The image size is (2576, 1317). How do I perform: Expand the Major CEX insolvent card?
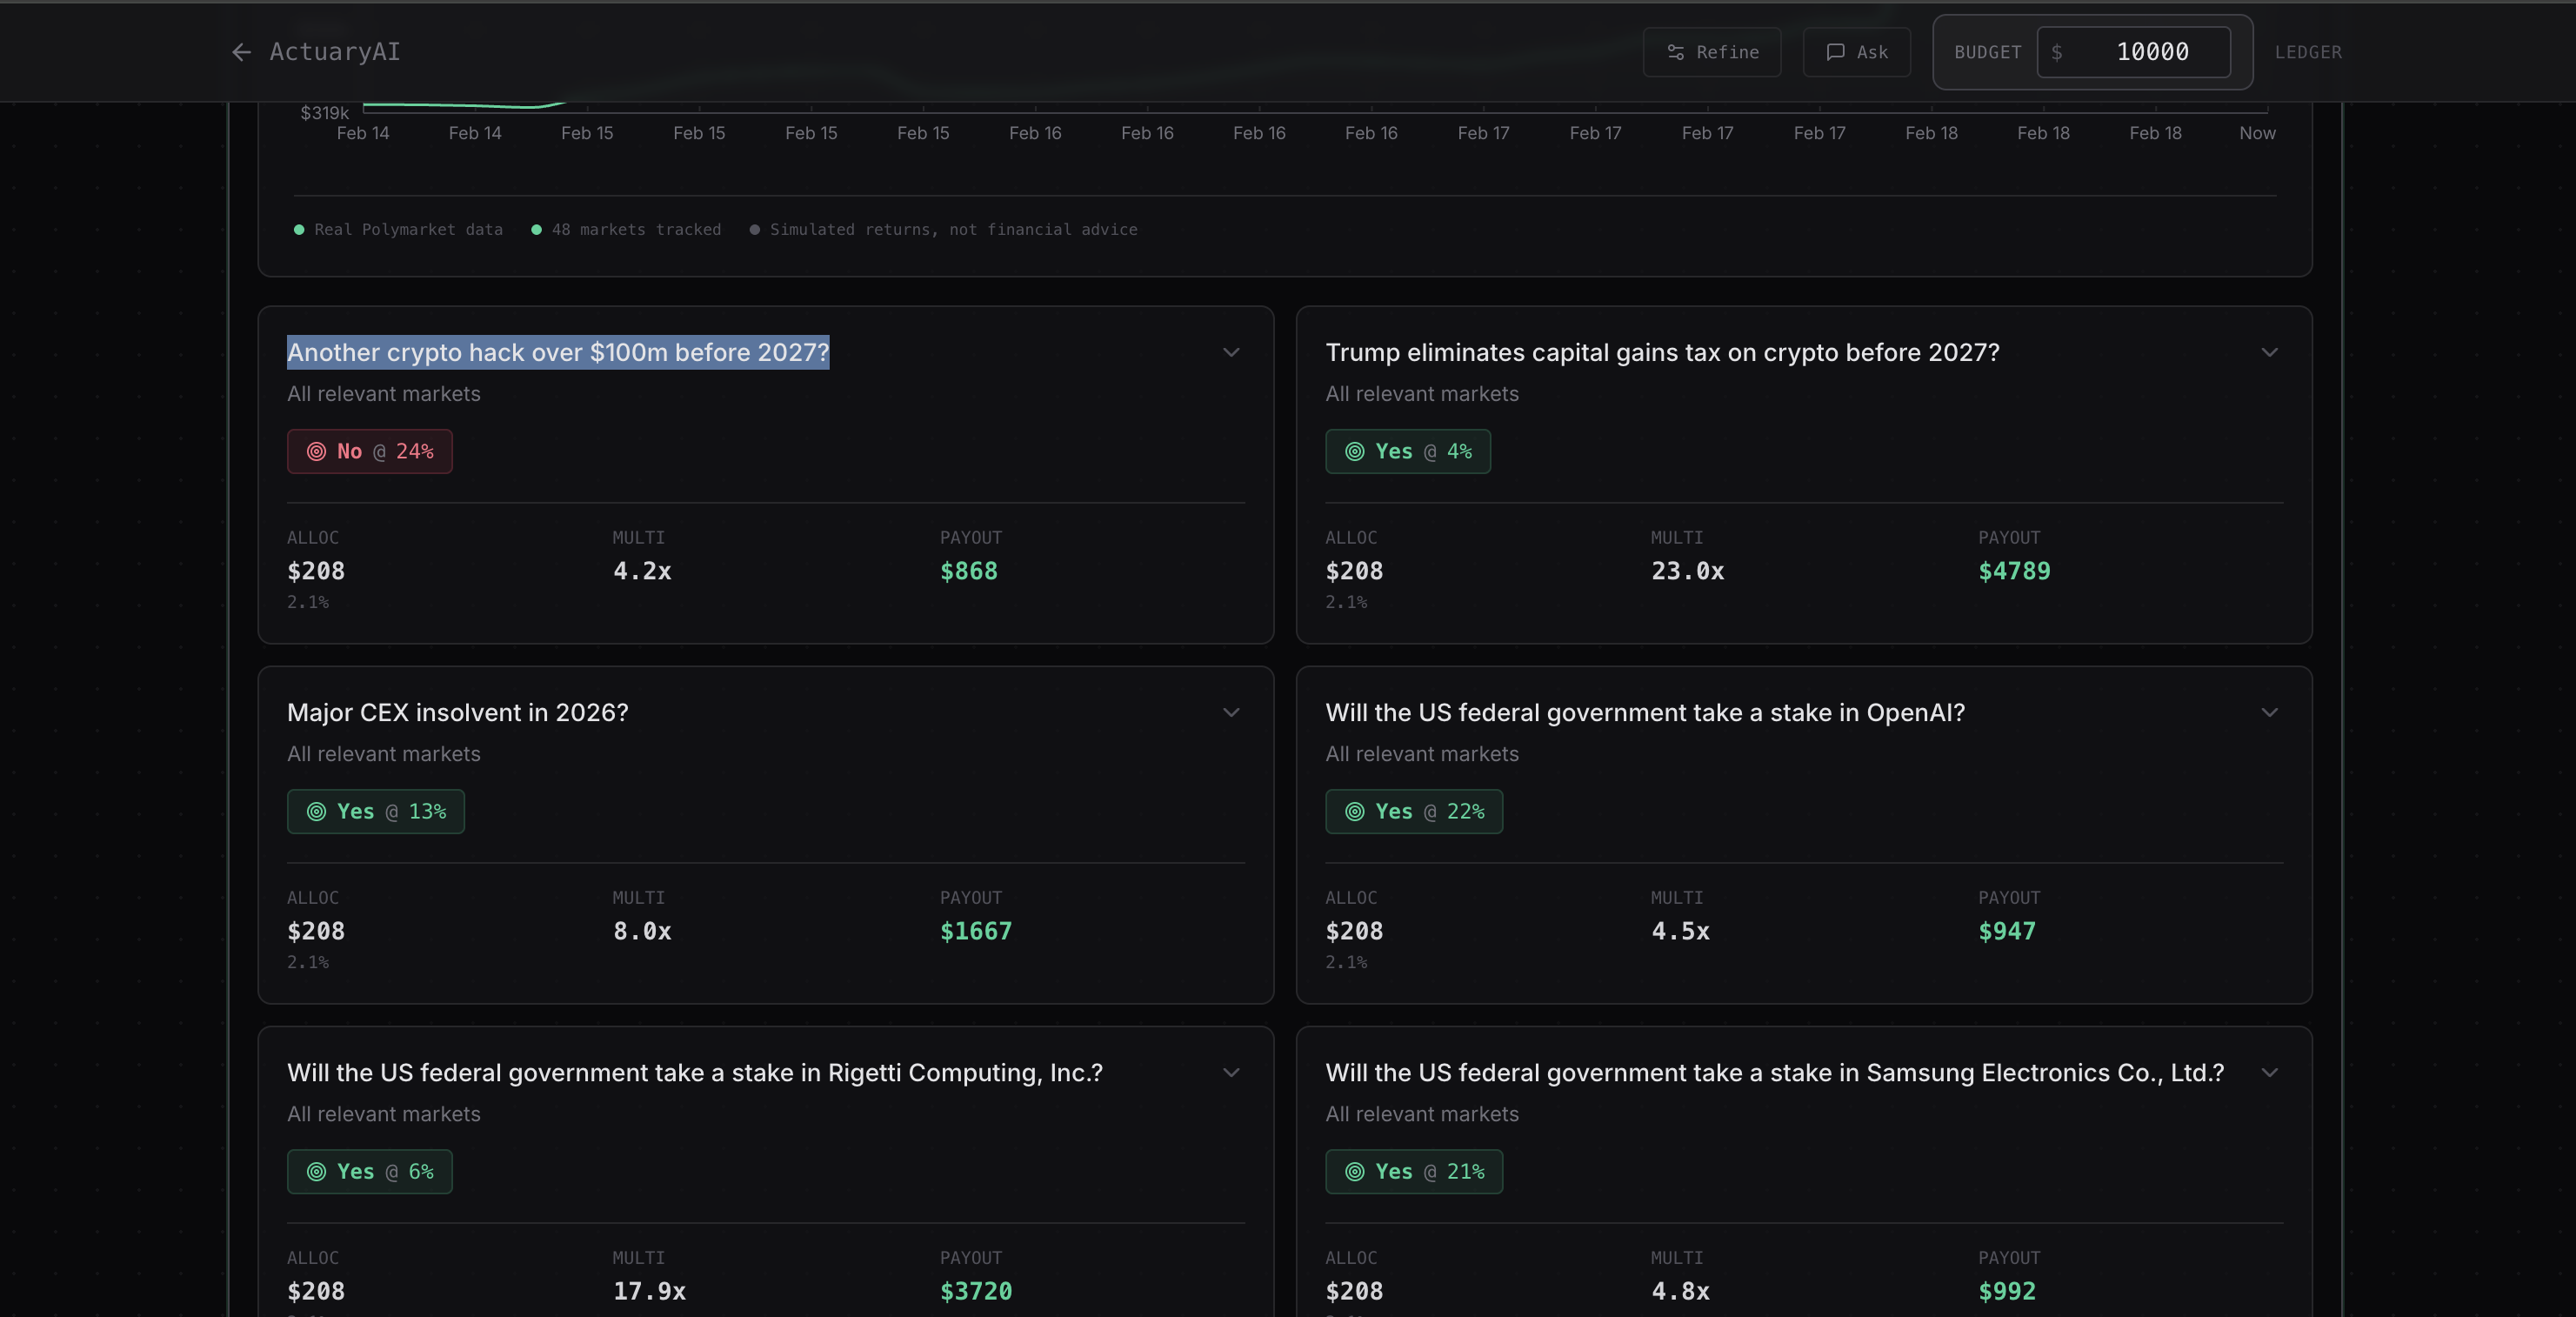1231,713
